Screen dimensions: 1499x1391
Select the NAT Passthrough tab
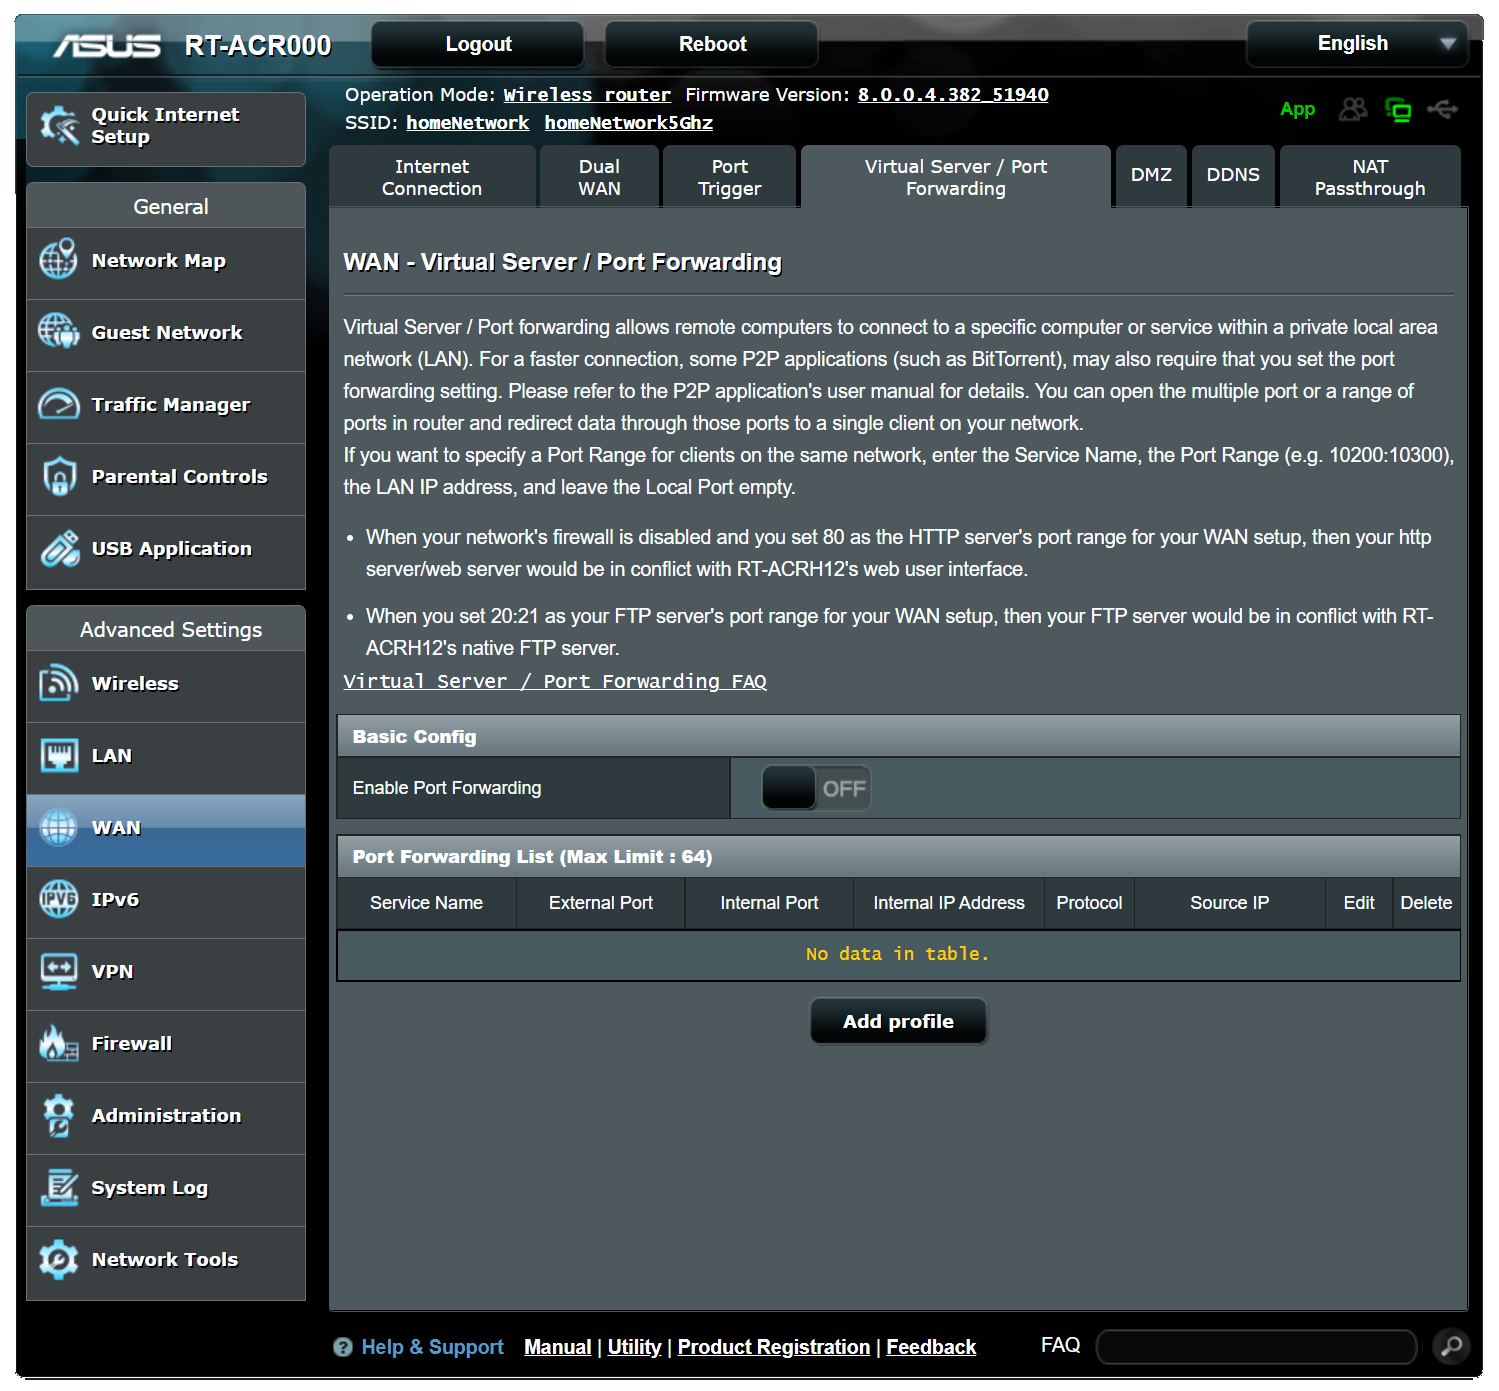[x=1369, y=177]
